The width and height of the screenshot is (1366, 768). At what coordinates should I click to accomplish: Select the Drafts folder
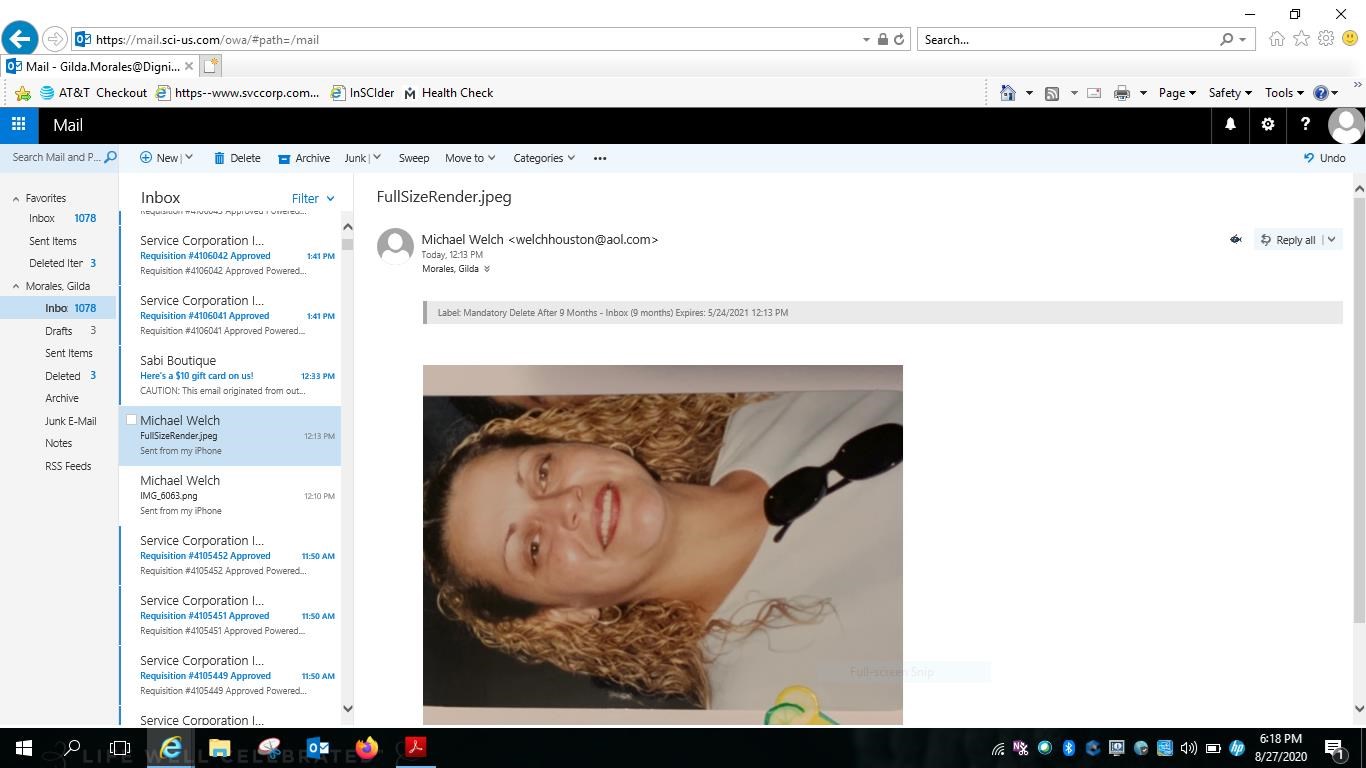click(58, 331)
